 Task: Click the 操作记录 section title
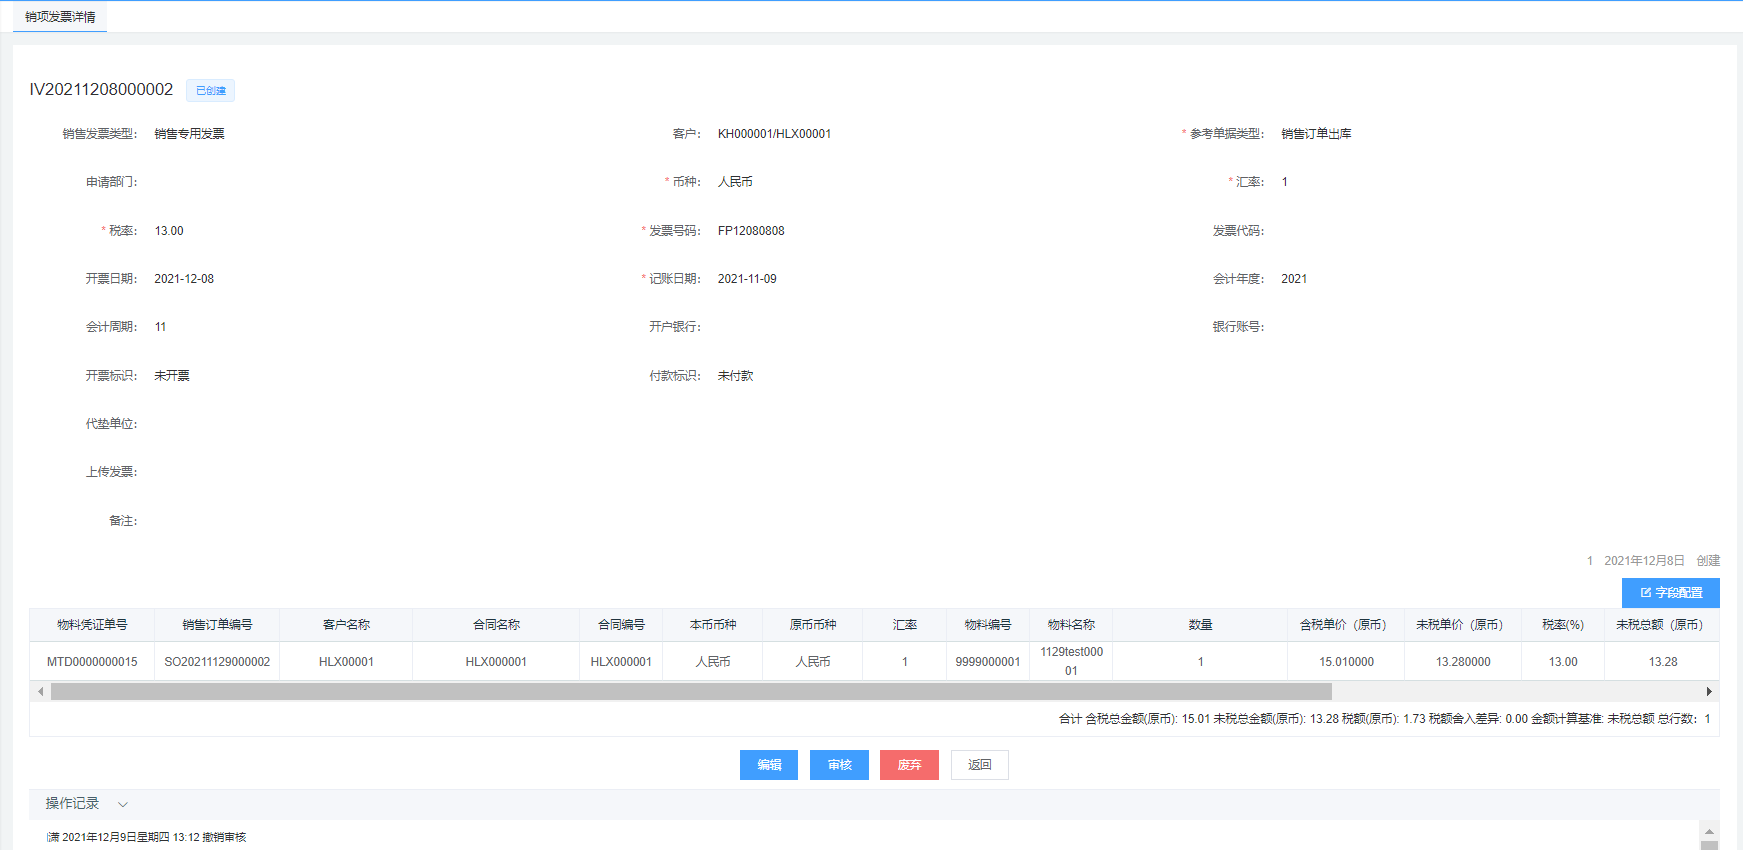pos(72,804)
